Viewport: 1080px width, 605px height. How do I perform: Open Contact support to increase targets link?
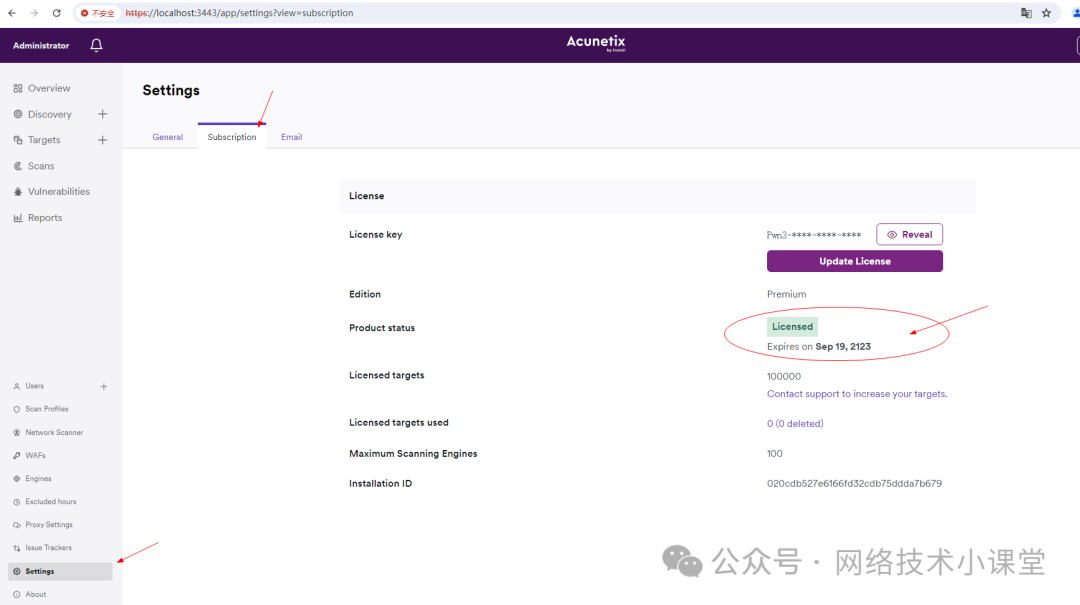coord(857,394)
